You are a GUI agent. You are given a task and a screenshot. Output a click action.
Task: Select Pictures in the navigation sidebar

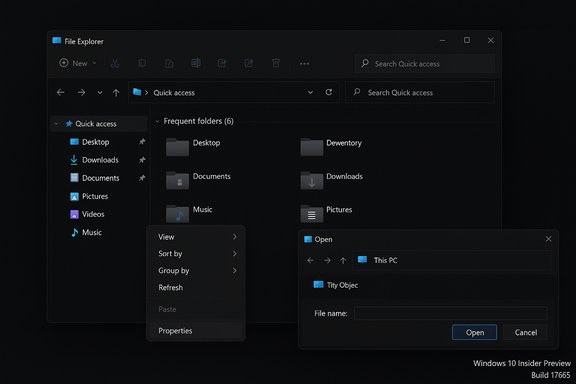pos(95,196)
